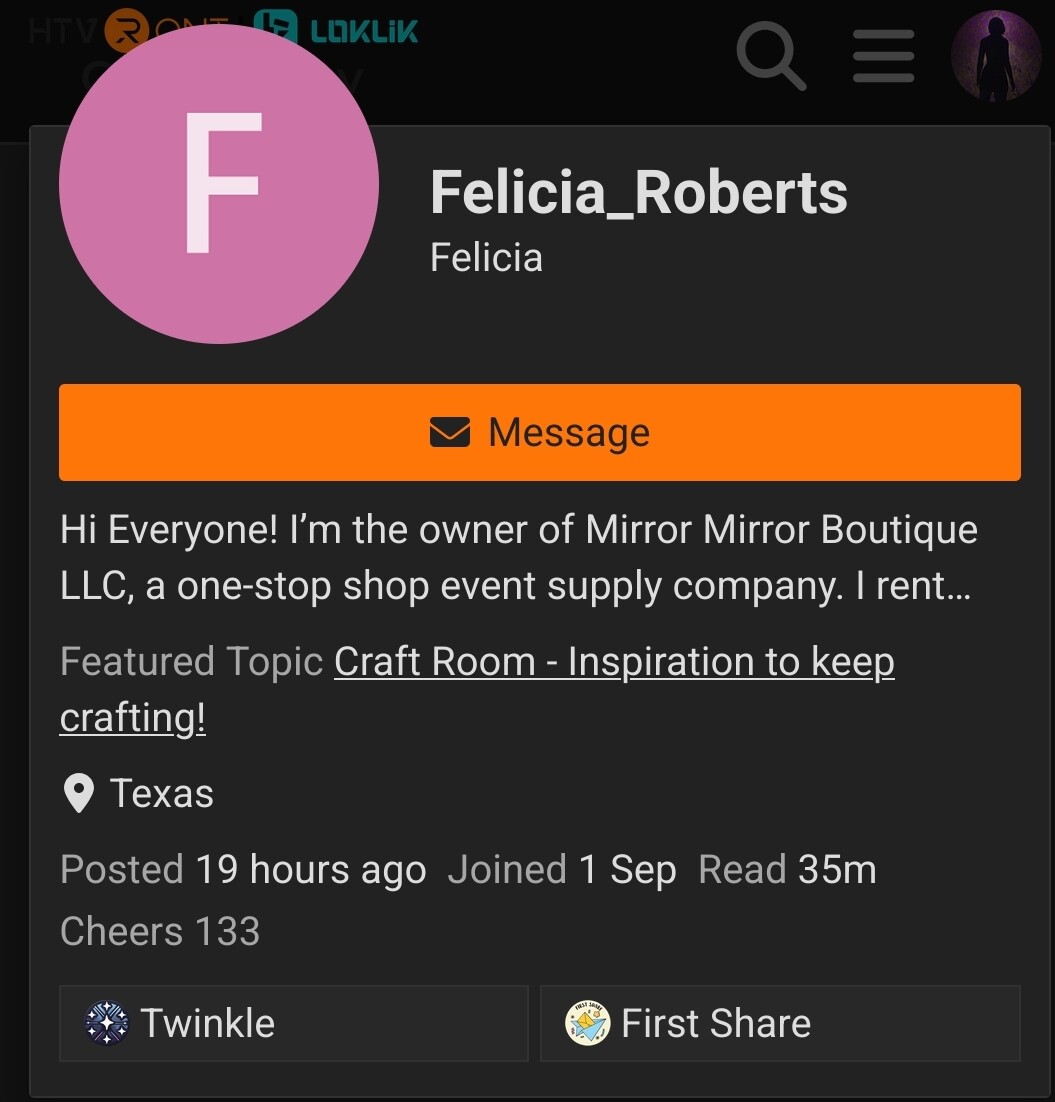The image size is (1055, 1102).
Task: Click the envelope icon on Message button
Action: pos(449,433)
